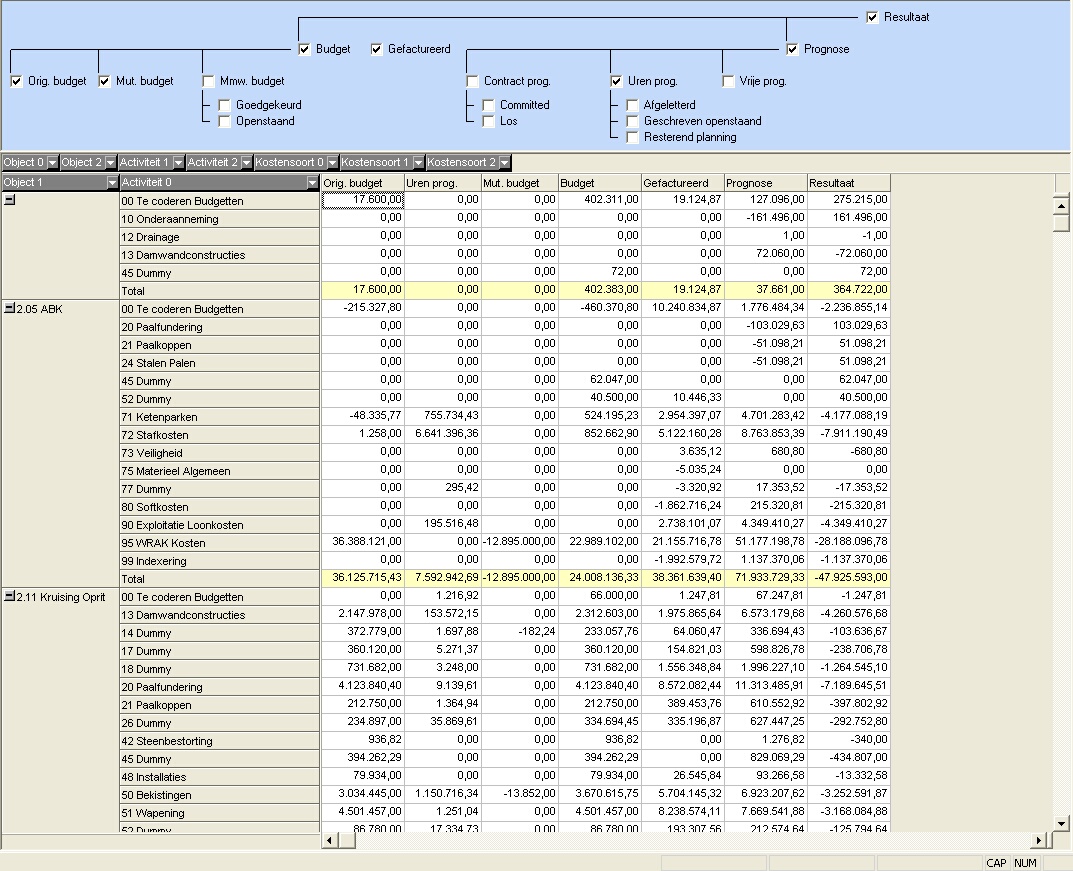1073x871 pixels.
Task: Select the 17.600,00 Orig. budget cell
Action: [363, 200]
